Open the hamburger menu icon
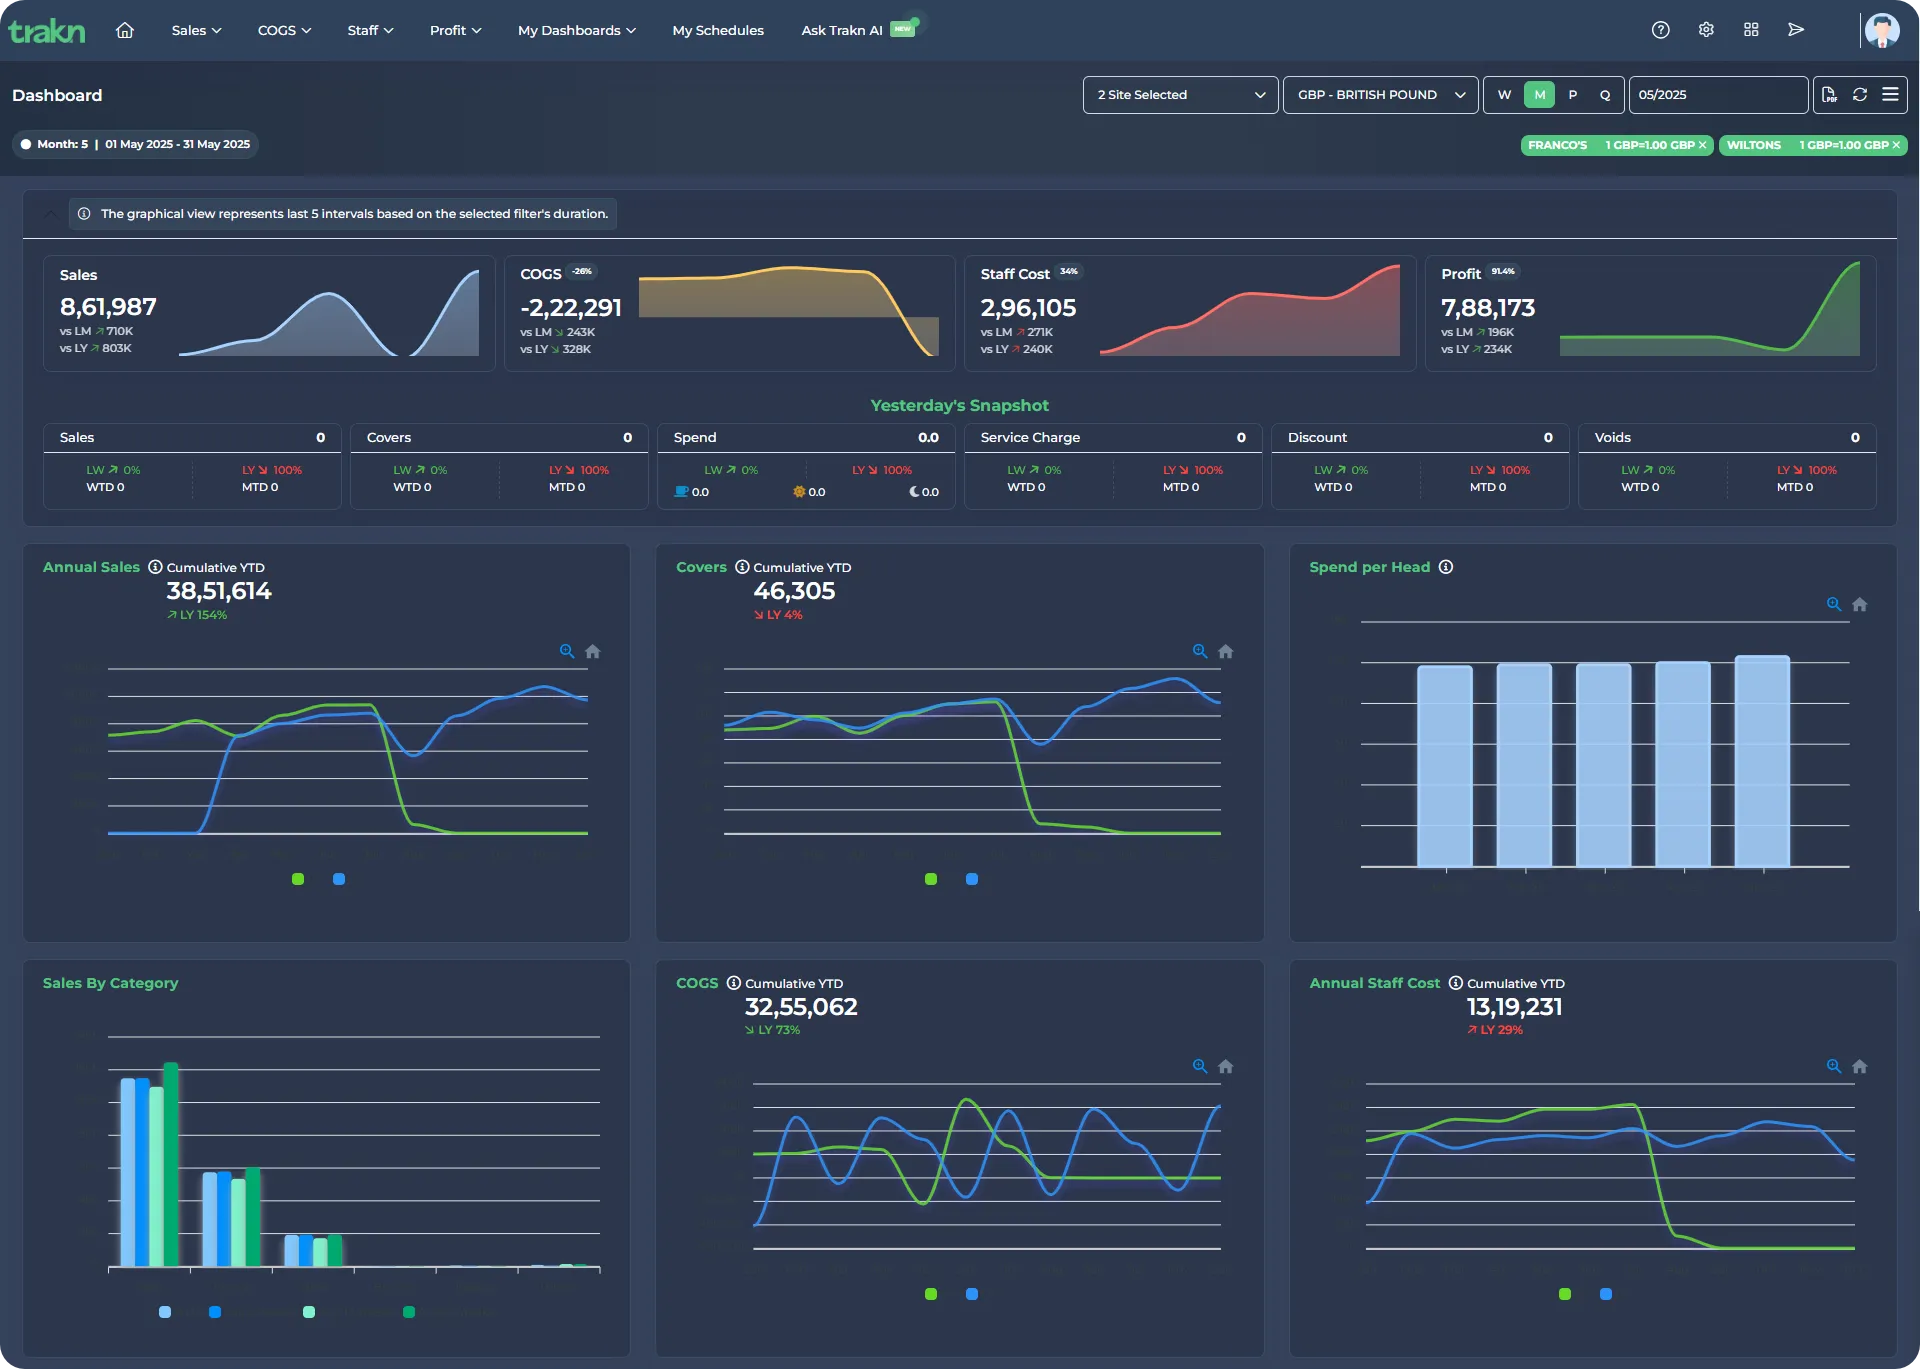This screenshot has height=1369, width=1920. click(1890, 94)
